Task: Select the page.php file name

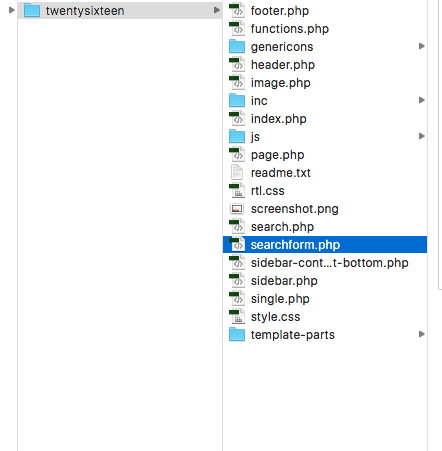Action: (278, 155)
